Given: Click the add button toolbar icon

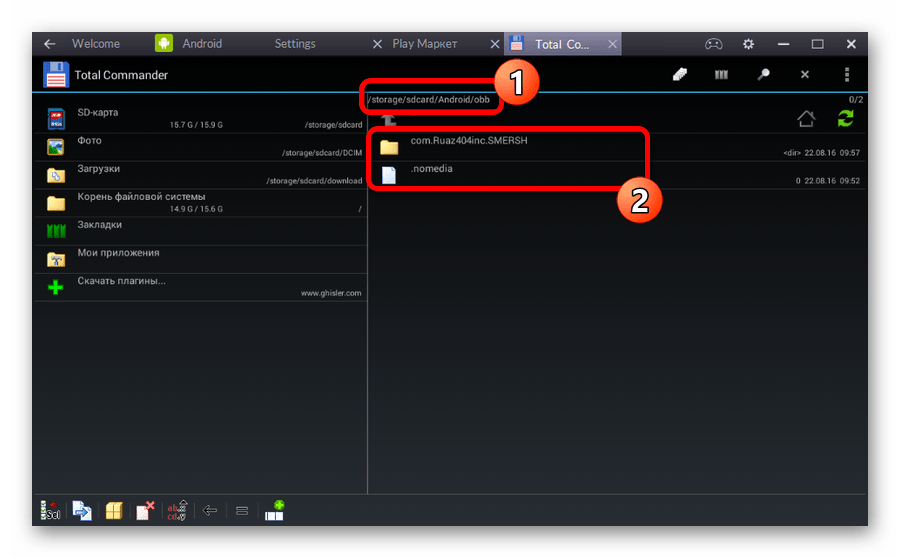Looking at the screenshot, I should pos(275,510).
